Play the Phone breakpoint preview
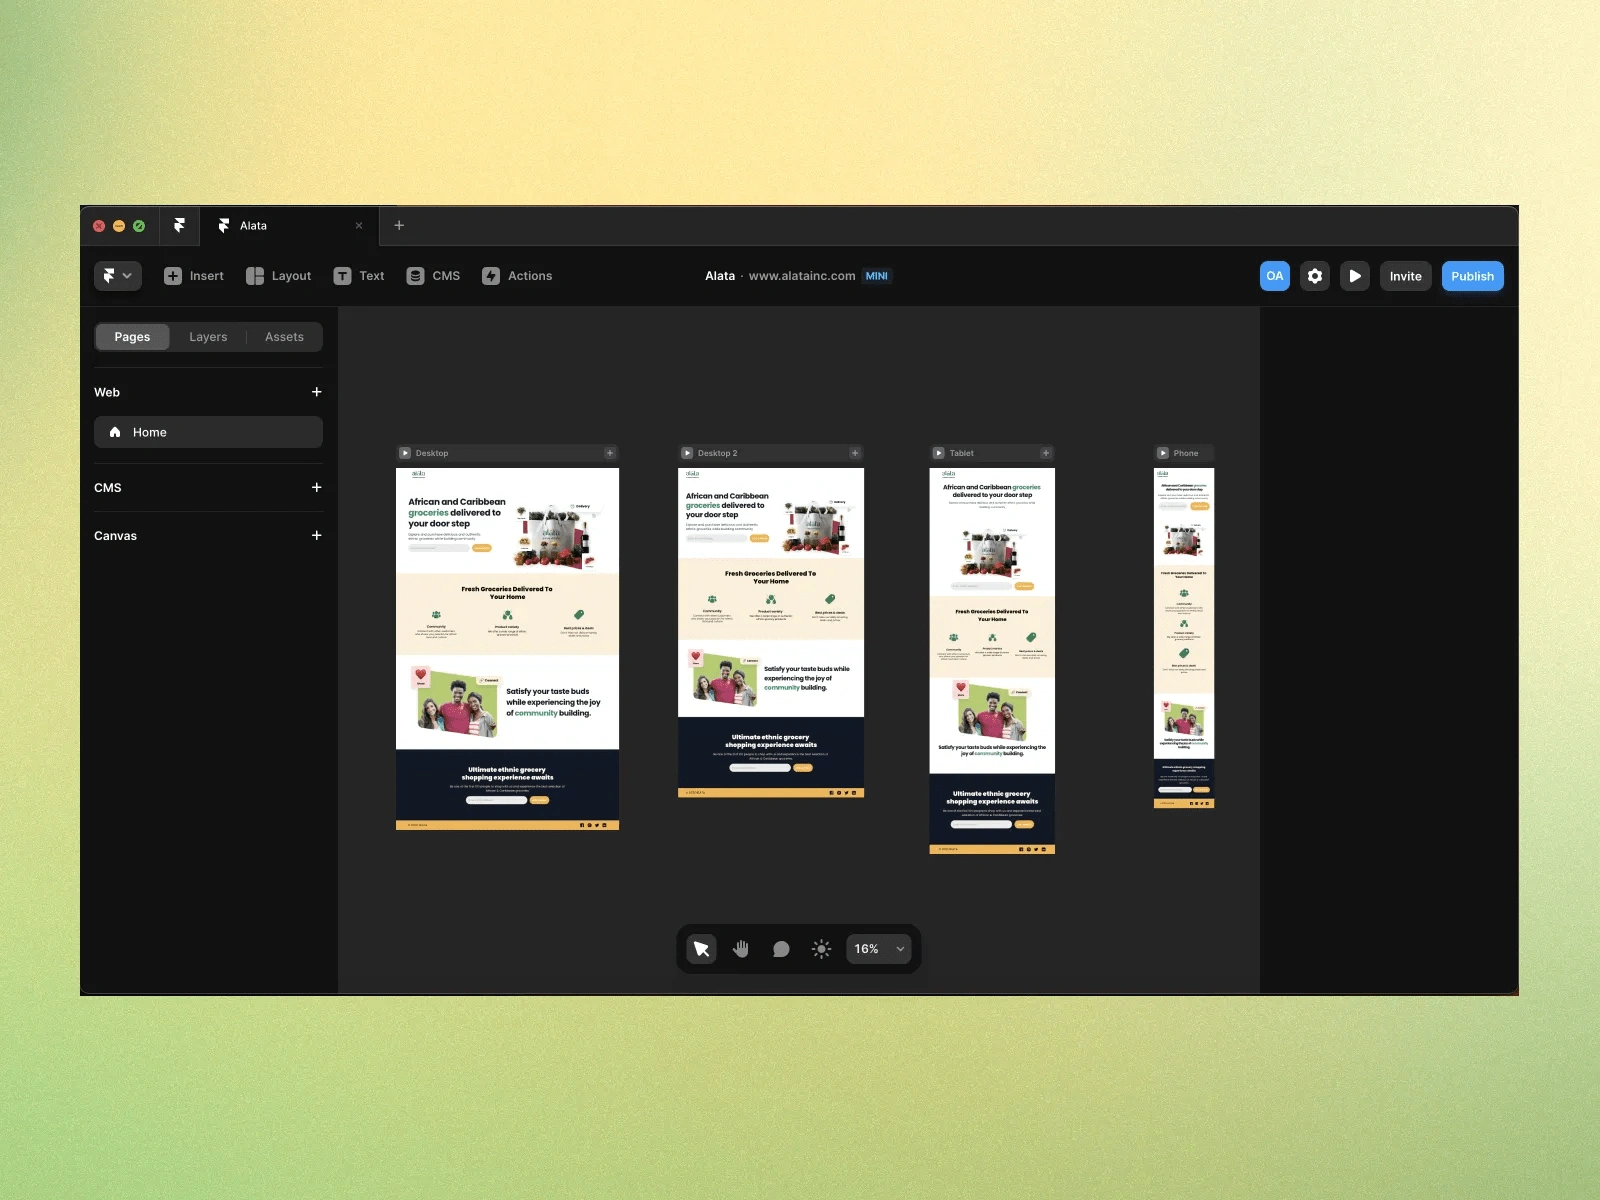This screenshot has height=1200, width=1600. 1163,453
